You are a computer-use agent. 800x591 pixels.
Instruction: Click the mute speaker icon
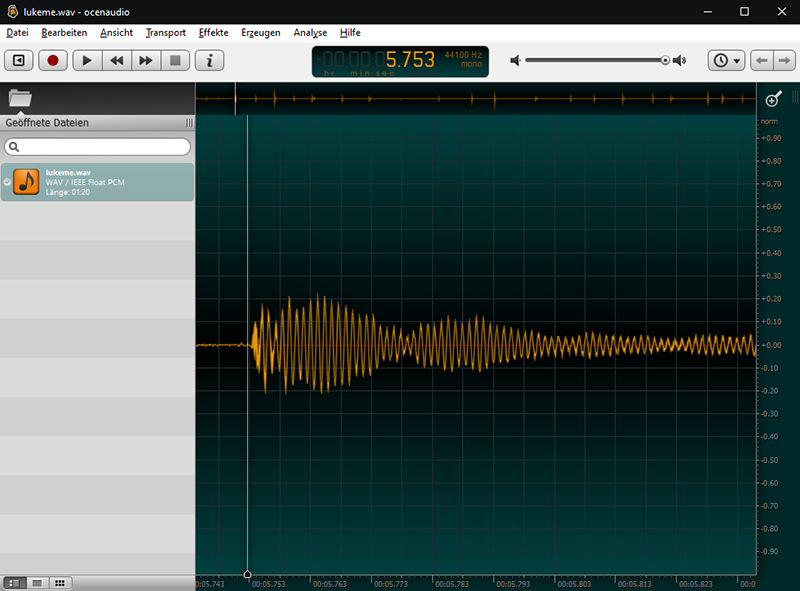(515, 61)
